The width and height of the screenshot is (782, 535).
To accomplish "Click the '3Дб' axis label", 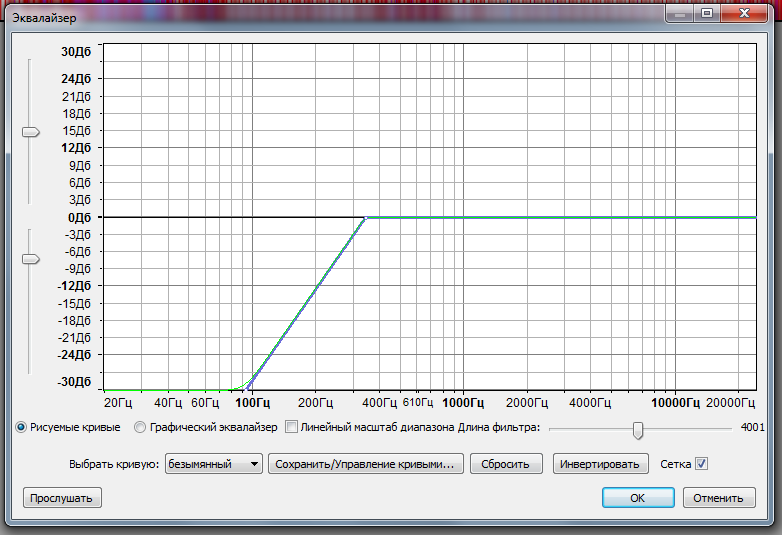I will pyautogui.click(x=80, y=200).
